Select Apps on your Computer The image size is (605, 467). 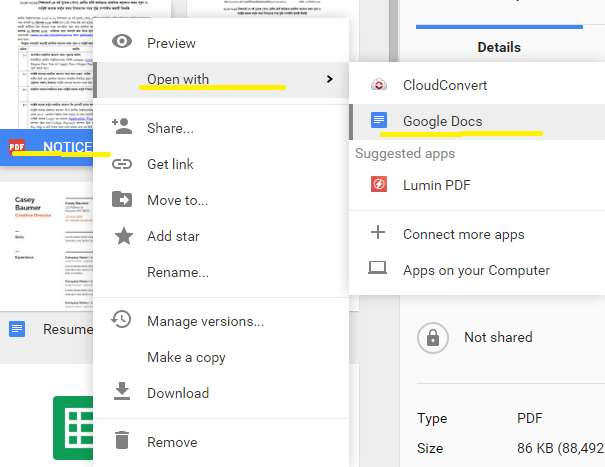(476, 270)
